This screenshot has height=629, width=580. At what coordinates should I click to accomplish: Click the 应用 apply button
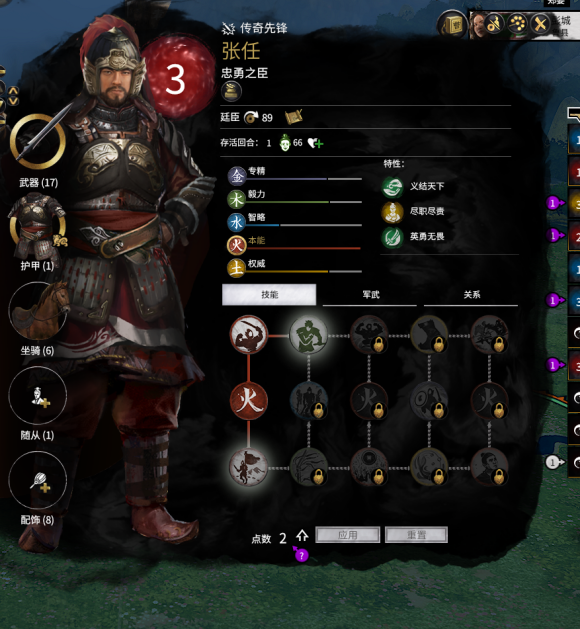tap(347, 535)
